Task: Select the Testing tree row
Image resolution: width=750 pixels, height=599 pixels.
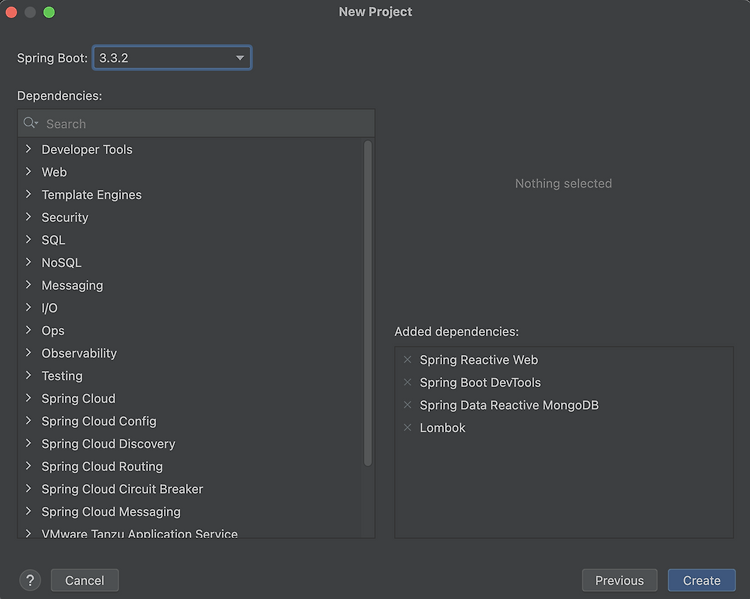Action: point(190,376)
